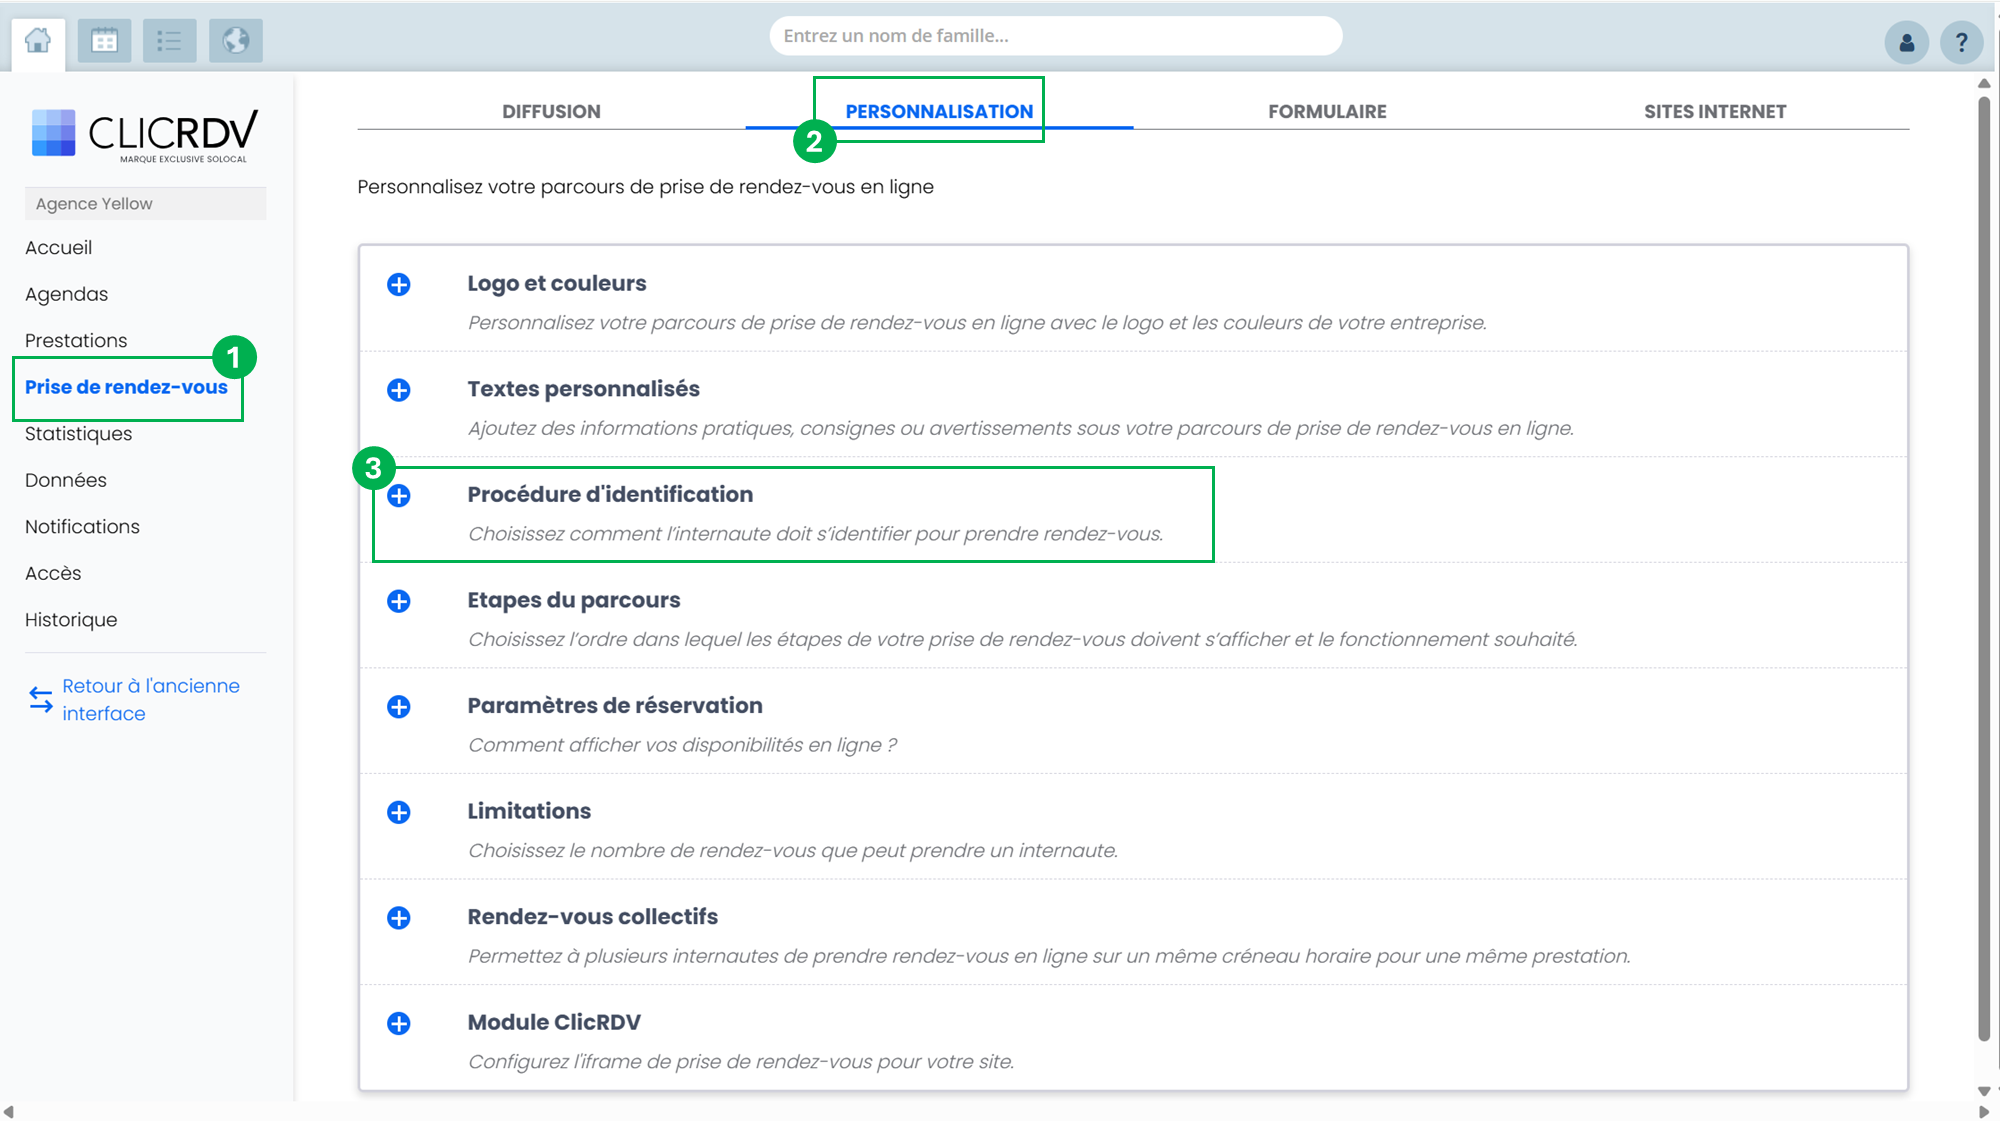2000x1121 pixels.
Task: Open the Sites Internet tab
Action: pyautogui.click(x=1714, y=111)
